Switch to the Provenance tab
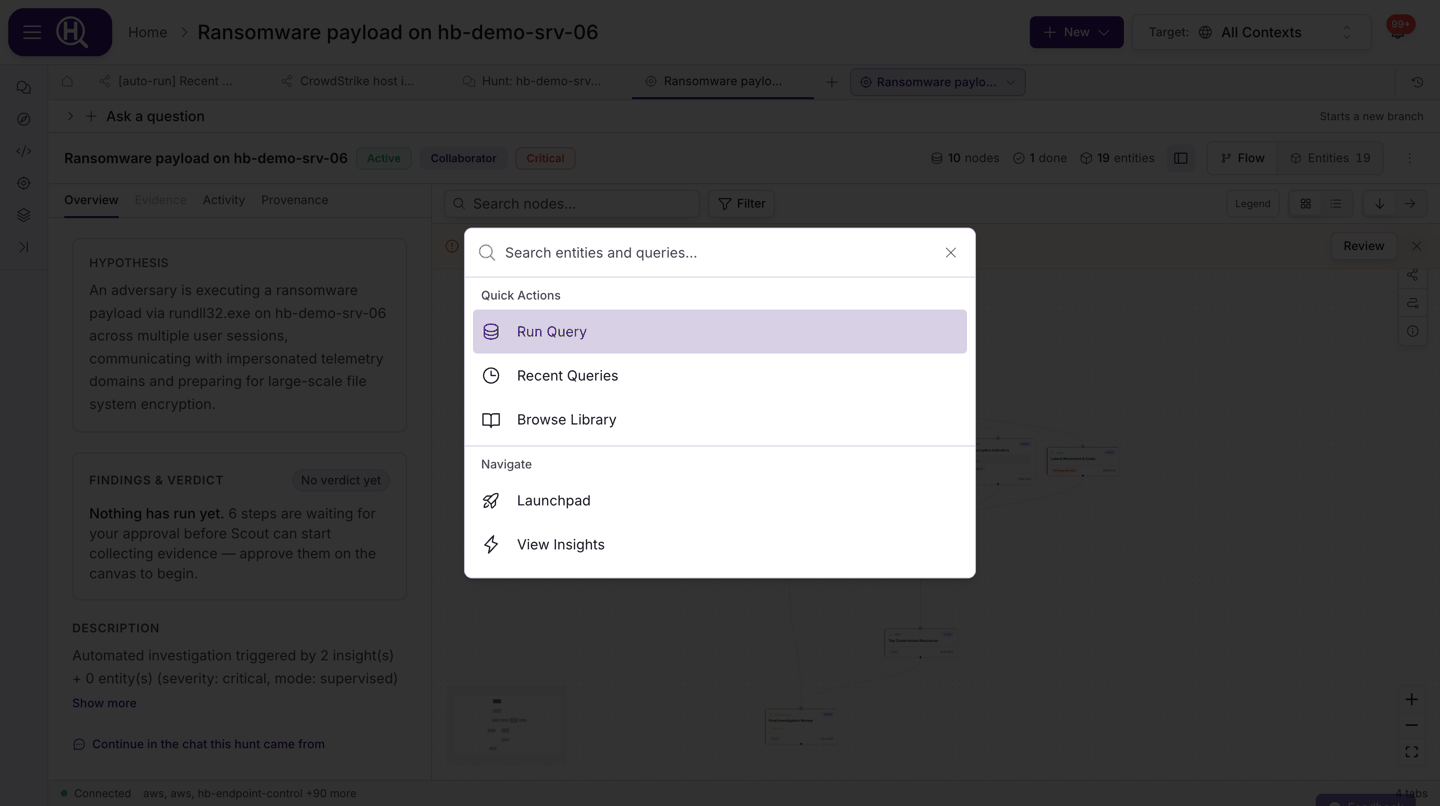Viewport: 1440px width, 806px height. (x=295, y=200)
